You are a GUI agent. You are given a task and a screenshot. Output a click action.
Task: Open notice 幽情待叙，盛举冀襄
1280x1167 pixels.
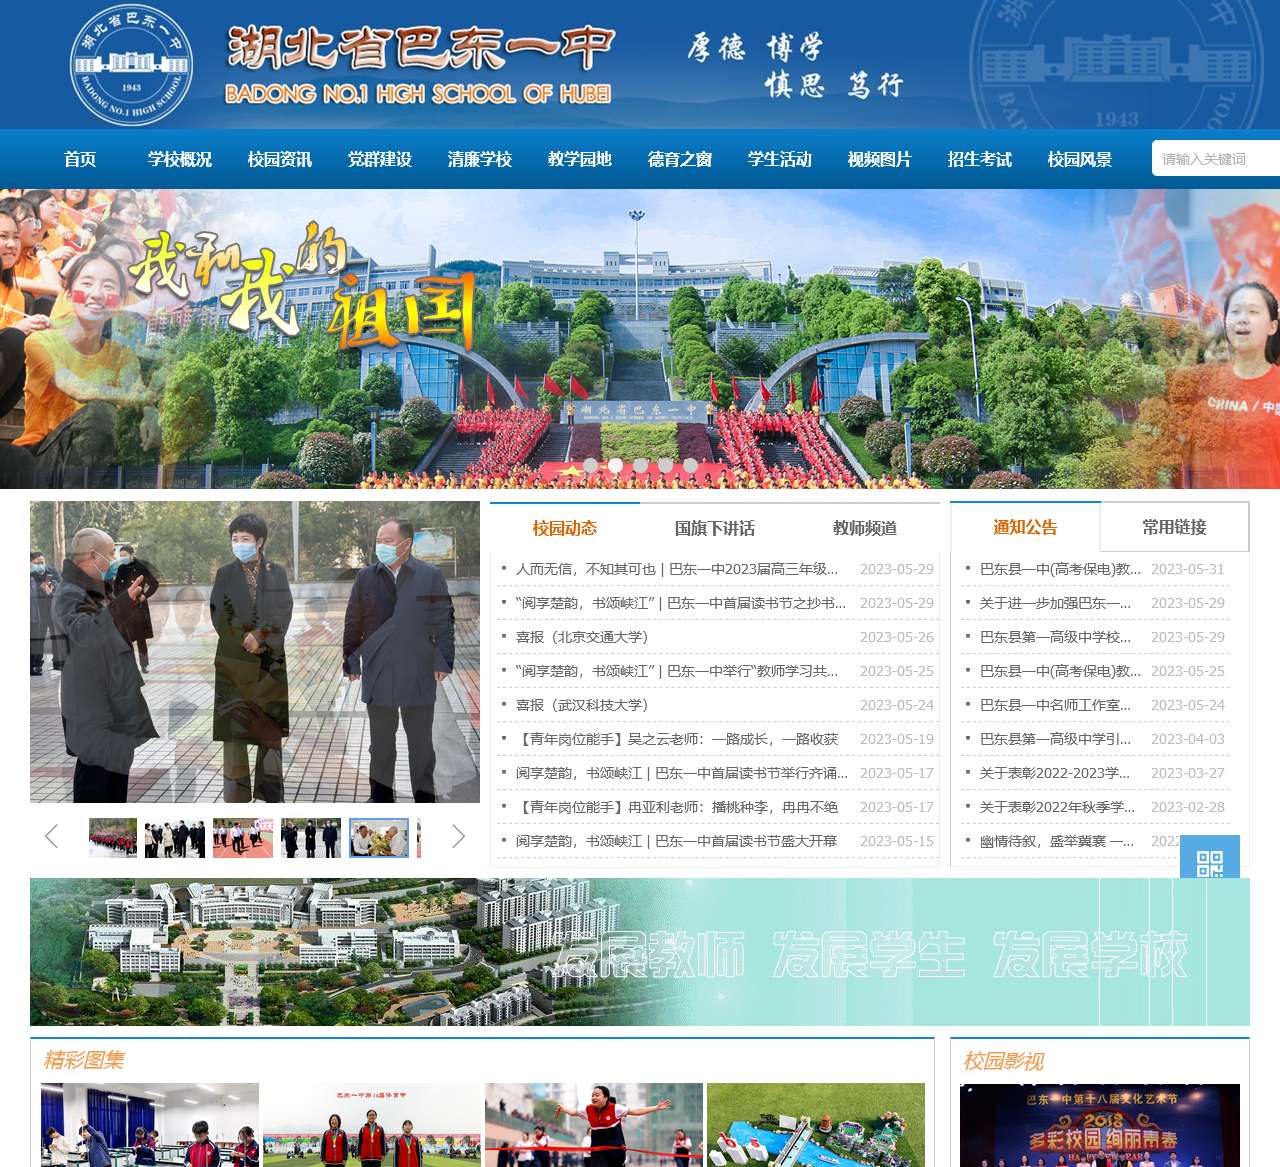[x=1057, y=841]
